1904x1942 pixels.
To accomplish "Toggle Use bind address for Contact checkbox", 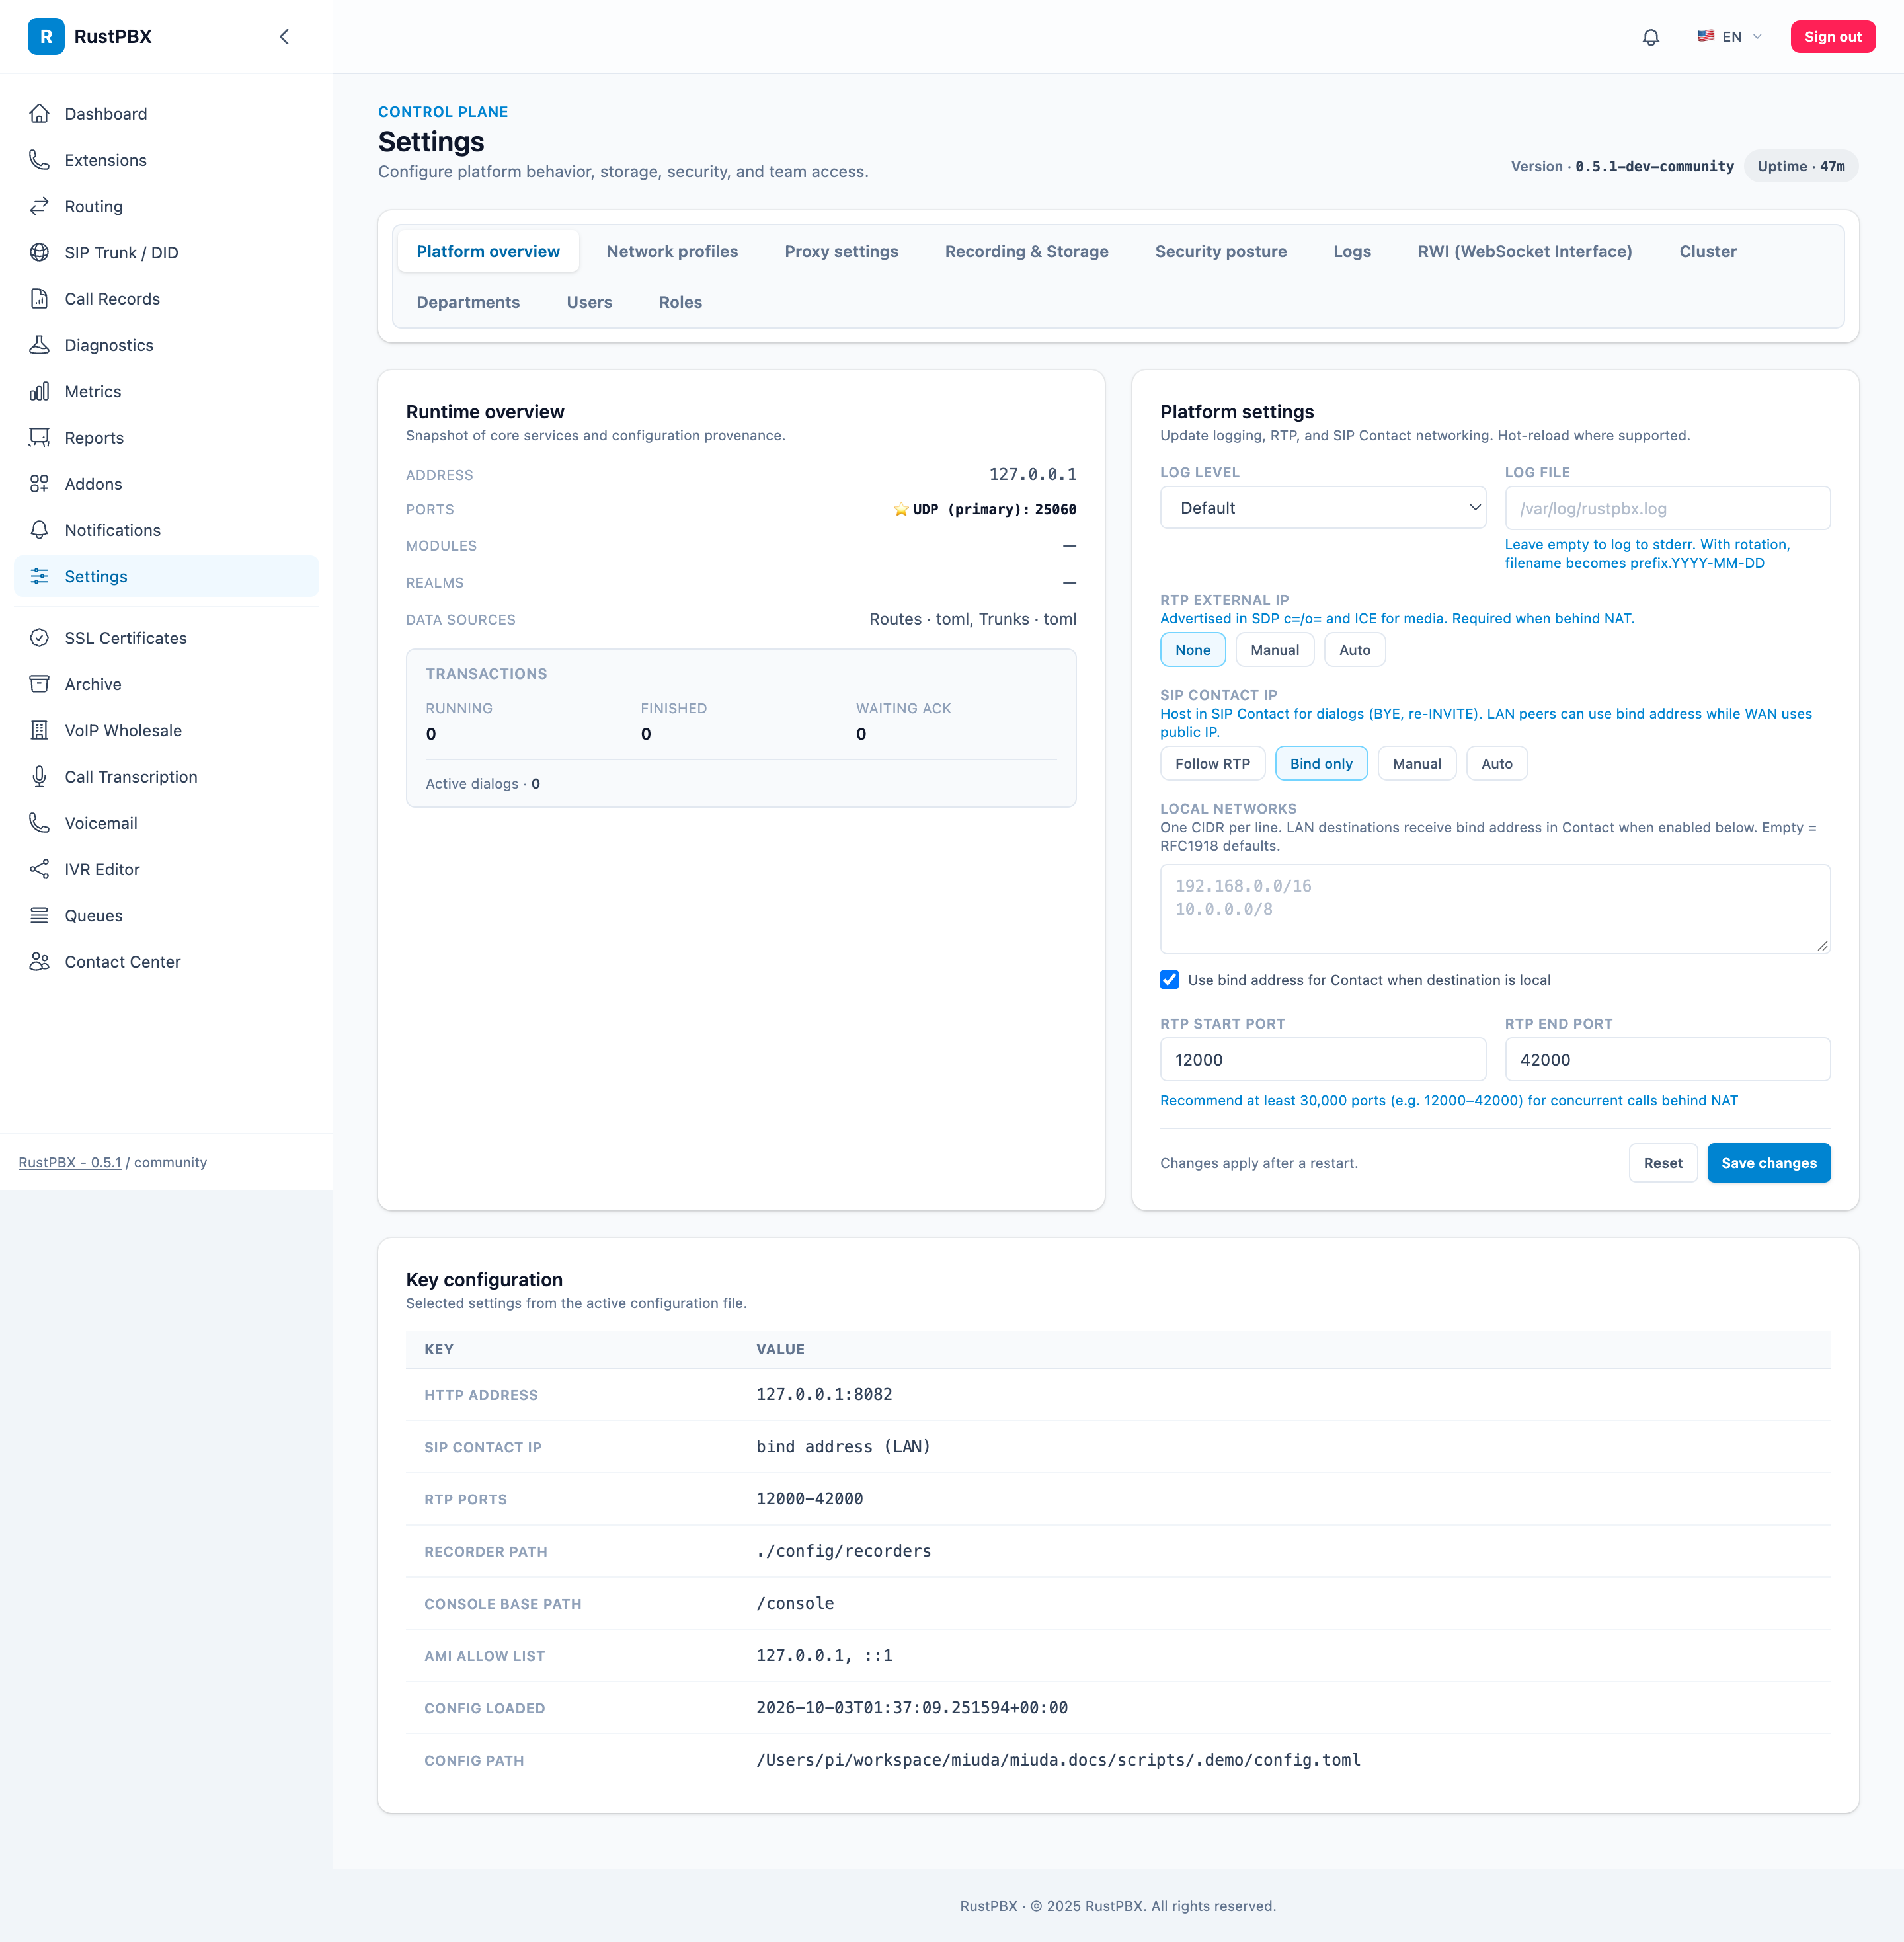I will click(1169, 980).
